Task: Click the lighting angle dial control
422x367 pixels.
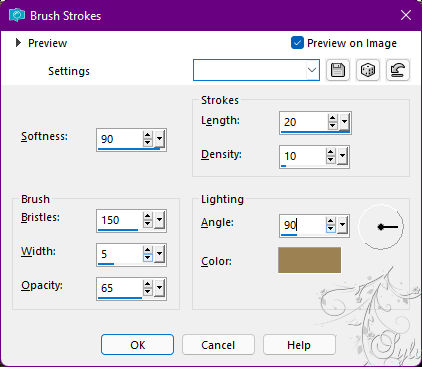Action: 381,227
